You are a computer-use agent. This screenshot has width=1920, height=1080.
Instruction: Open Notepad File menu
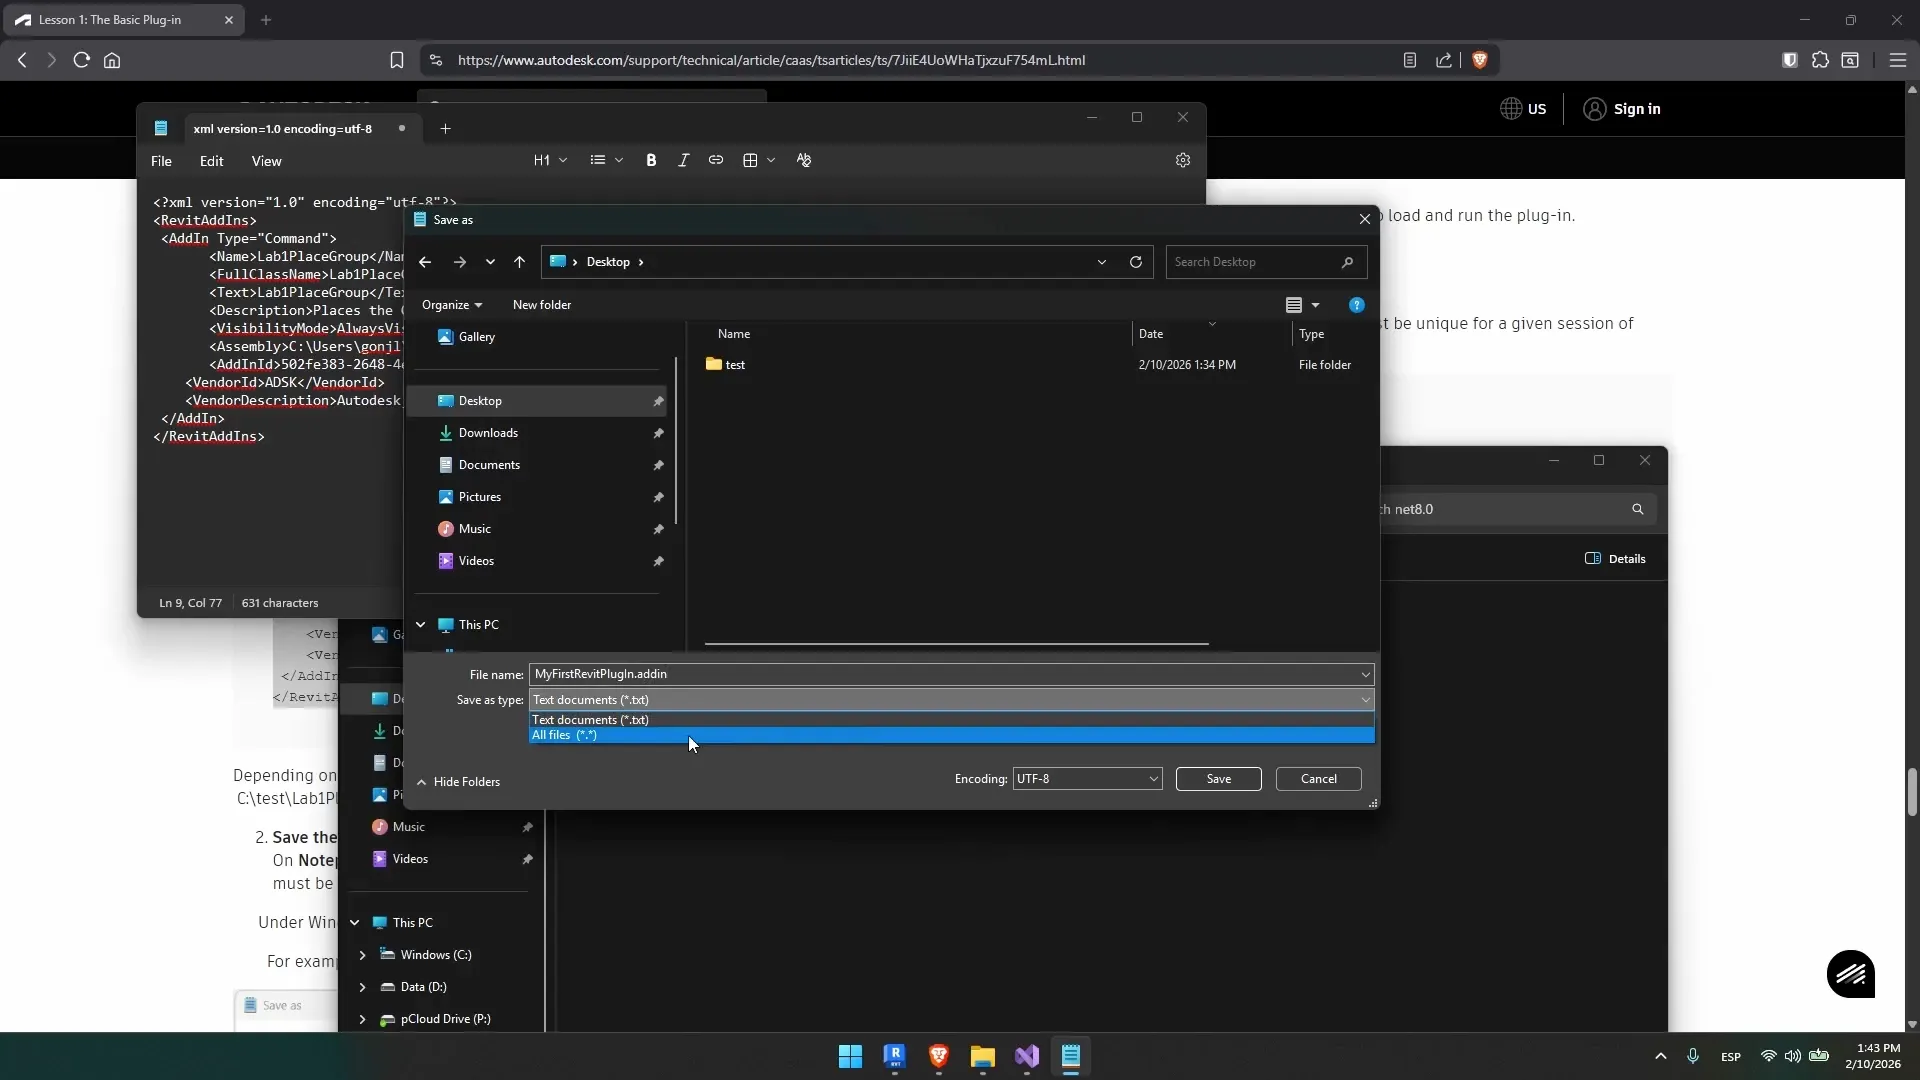161,161
